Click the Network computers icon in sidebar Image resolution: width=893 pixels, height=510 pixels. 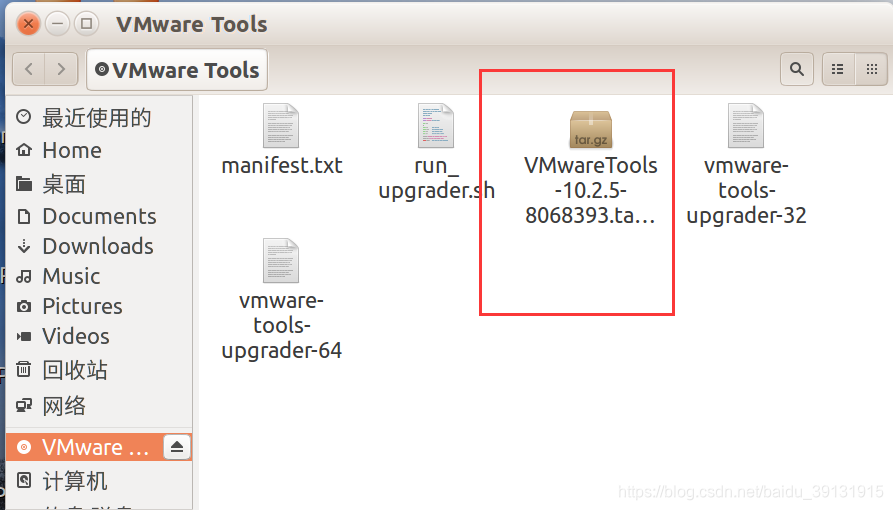24,406
